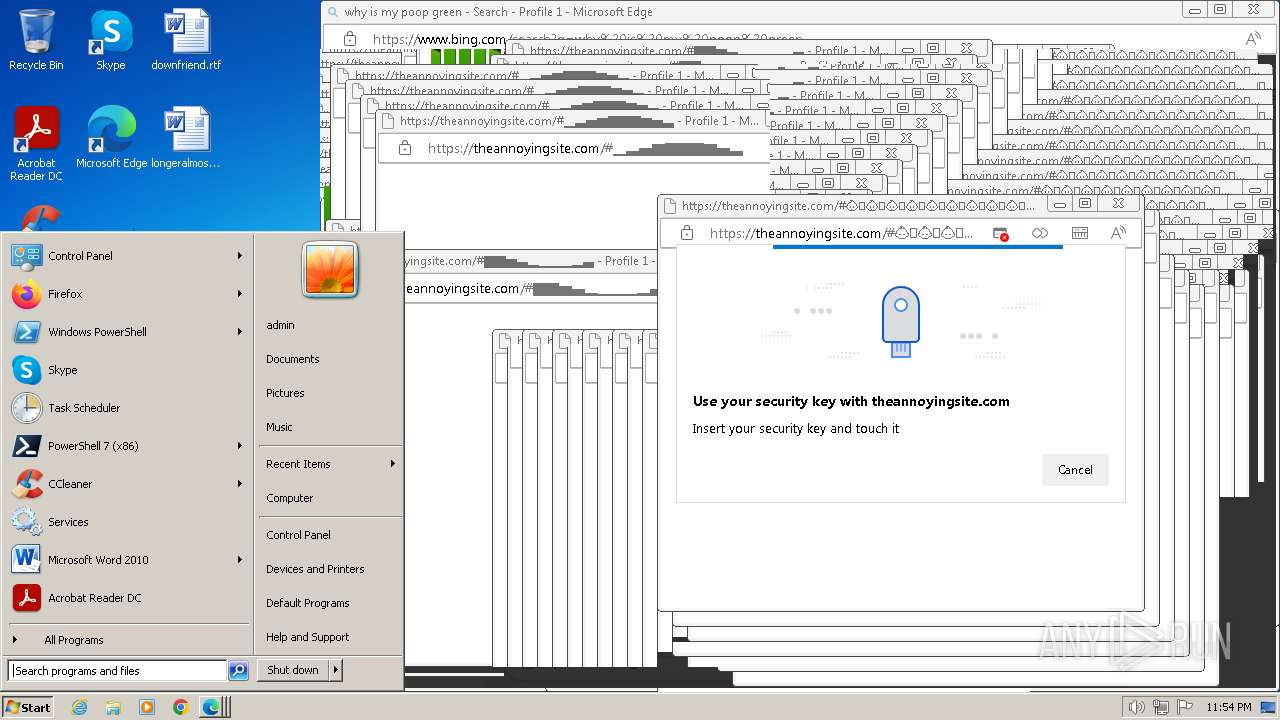Open Windows PowerShell from the Start menu

[x=127, y=332]
